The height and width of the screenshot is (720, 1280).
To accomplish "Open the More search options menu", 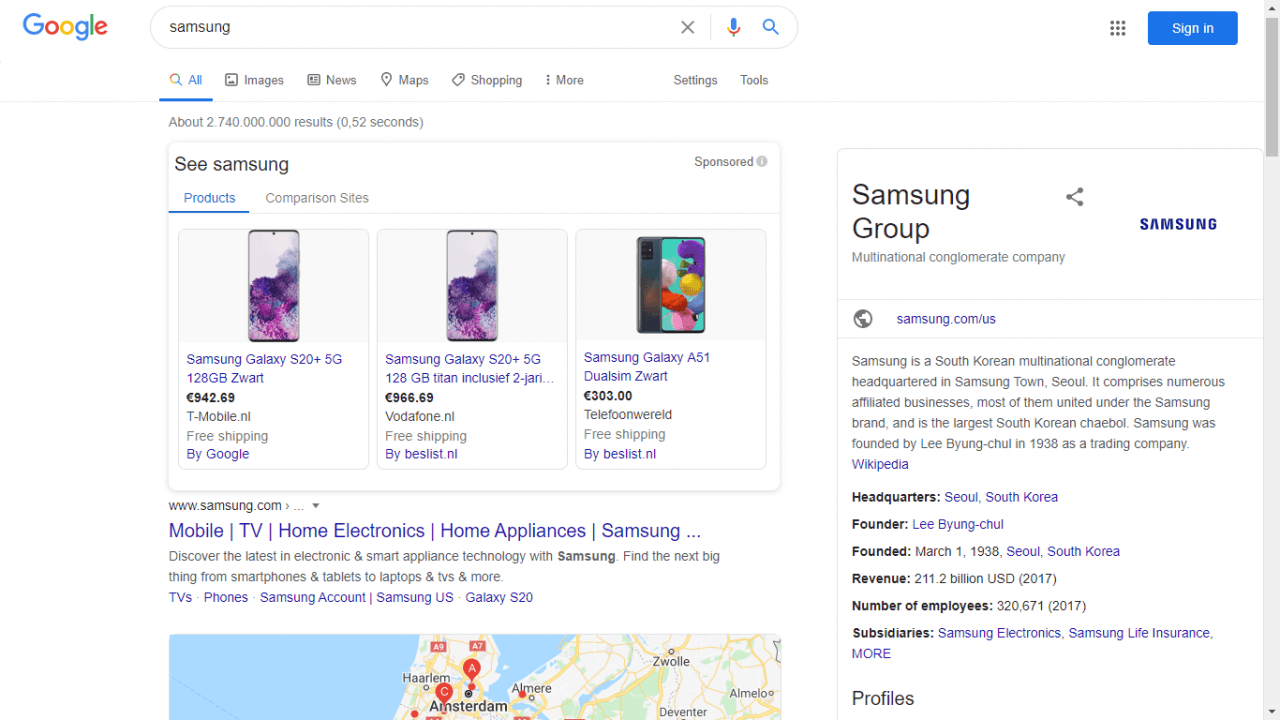I will pos(564,80).
